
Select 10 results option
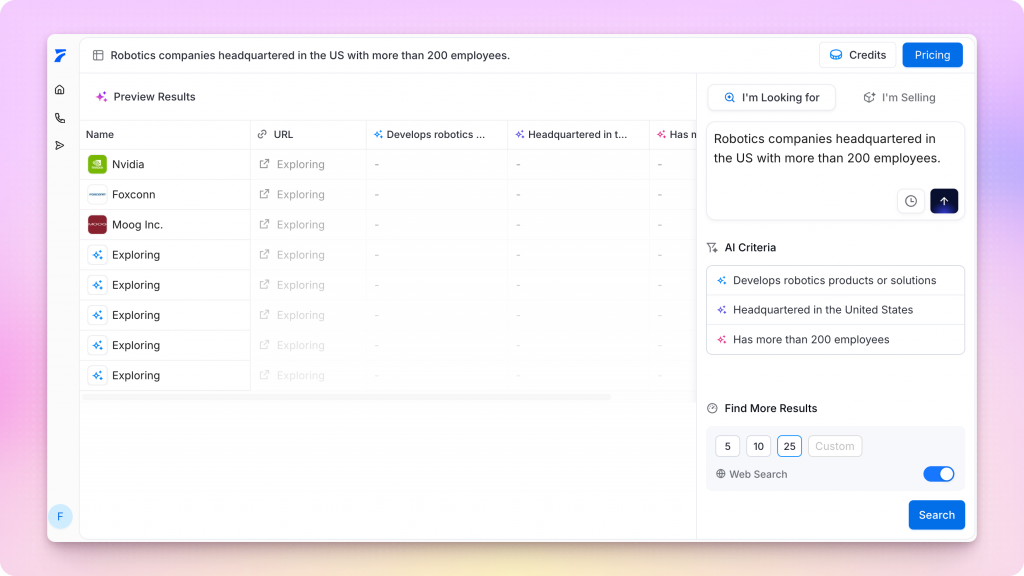point(758,446)
